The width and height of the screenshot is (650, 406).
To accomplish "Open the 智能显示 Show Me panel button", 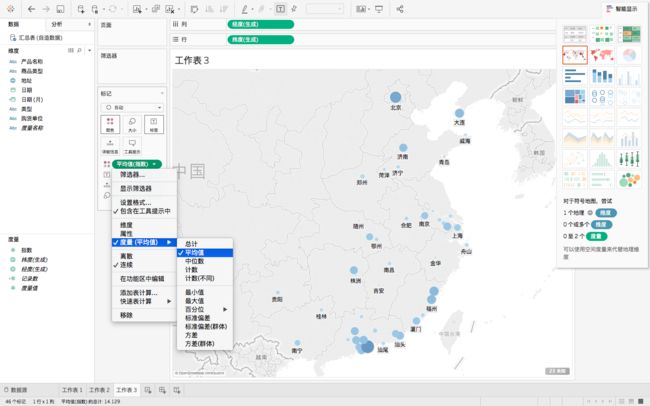I will [x=622, y=9].
